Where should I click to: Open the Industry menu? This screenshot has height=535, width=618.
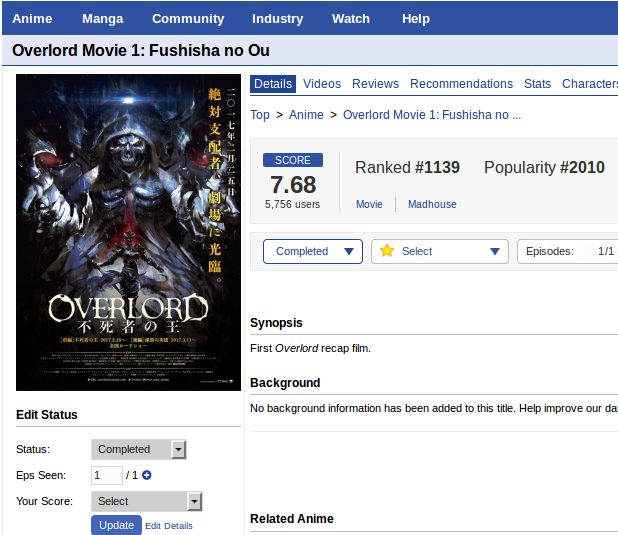(277, 19)
